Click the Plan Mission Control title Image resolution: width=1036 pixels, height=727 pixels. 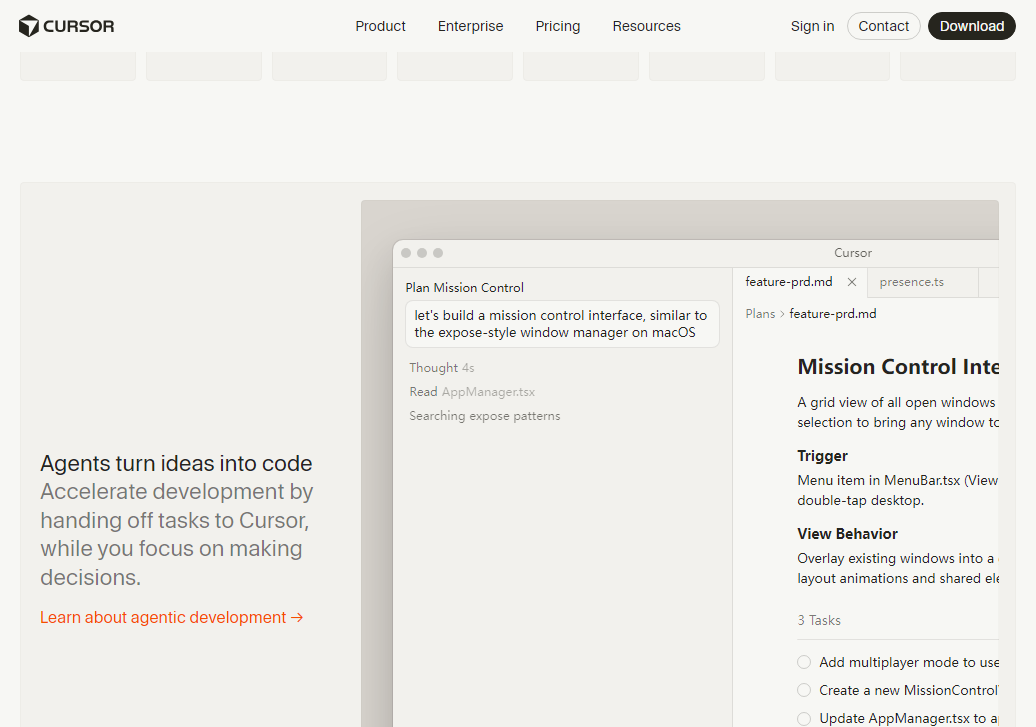464,287
